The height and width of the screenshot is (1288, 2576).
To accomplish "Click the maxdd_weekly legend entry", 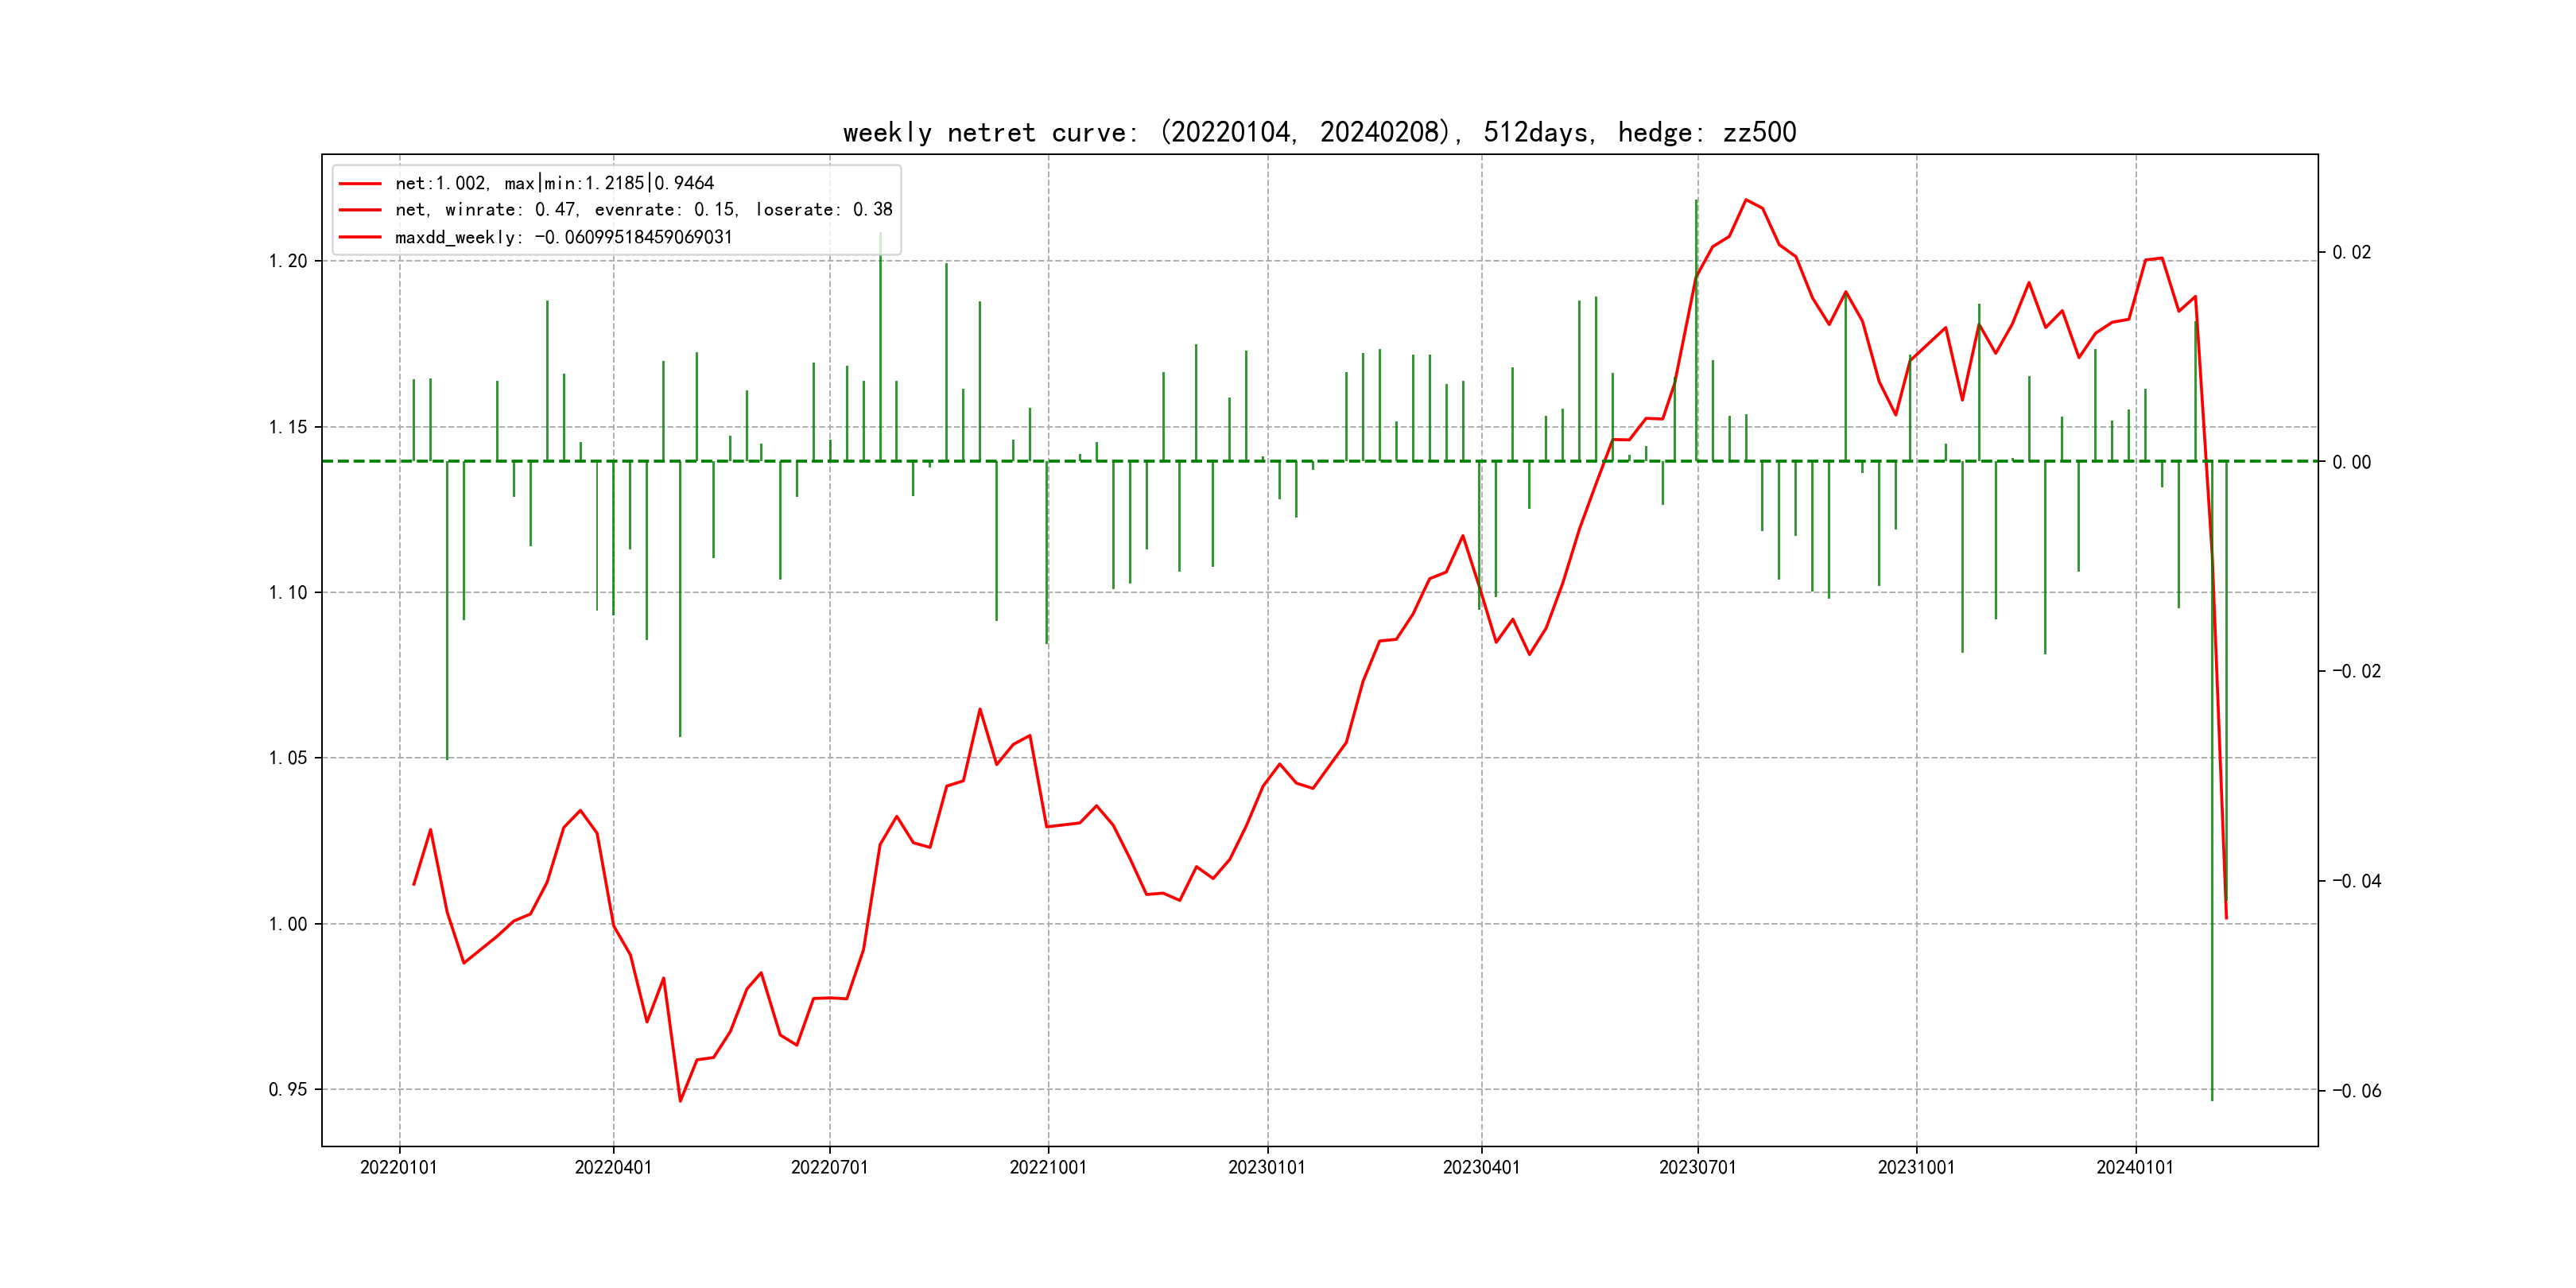I will (563, 237).
